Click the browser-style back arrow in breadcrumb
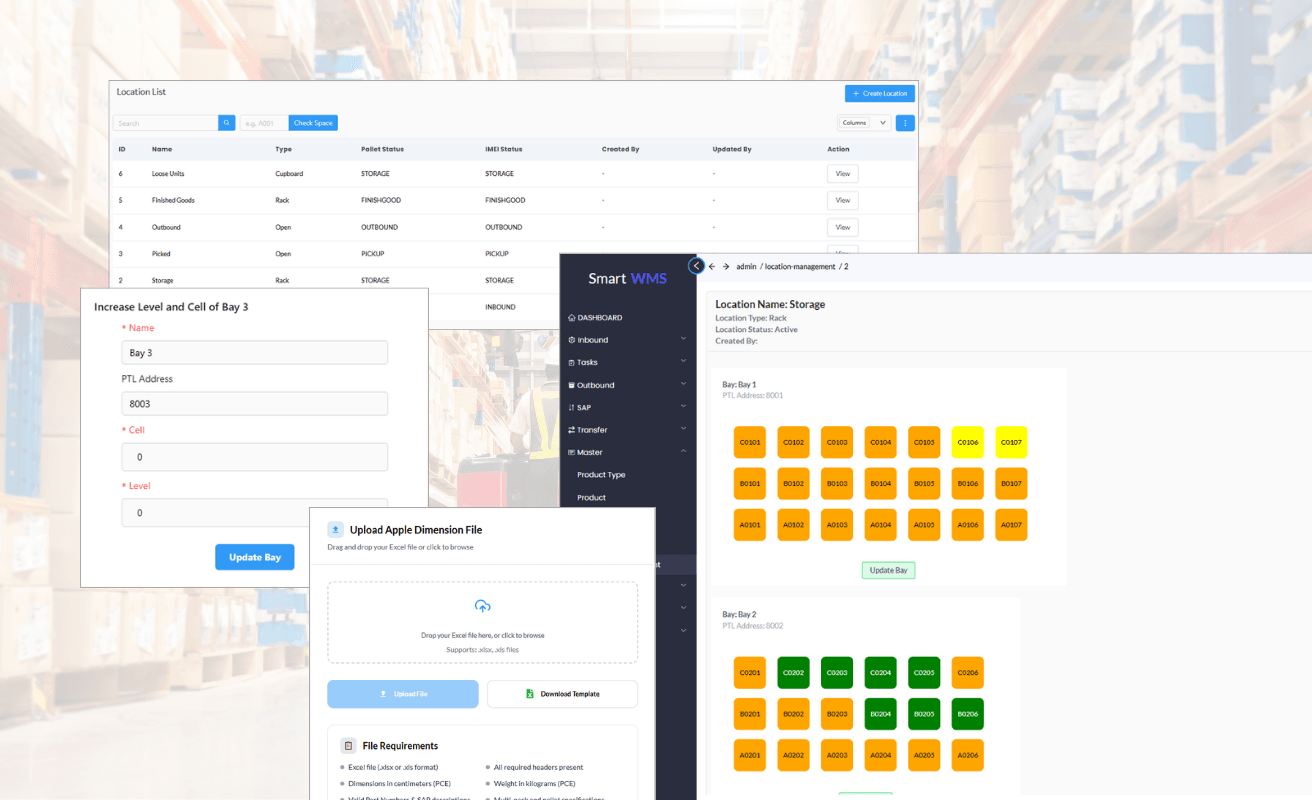Image resolution: width=1312 pixels, height=800 pixels. 712,267
